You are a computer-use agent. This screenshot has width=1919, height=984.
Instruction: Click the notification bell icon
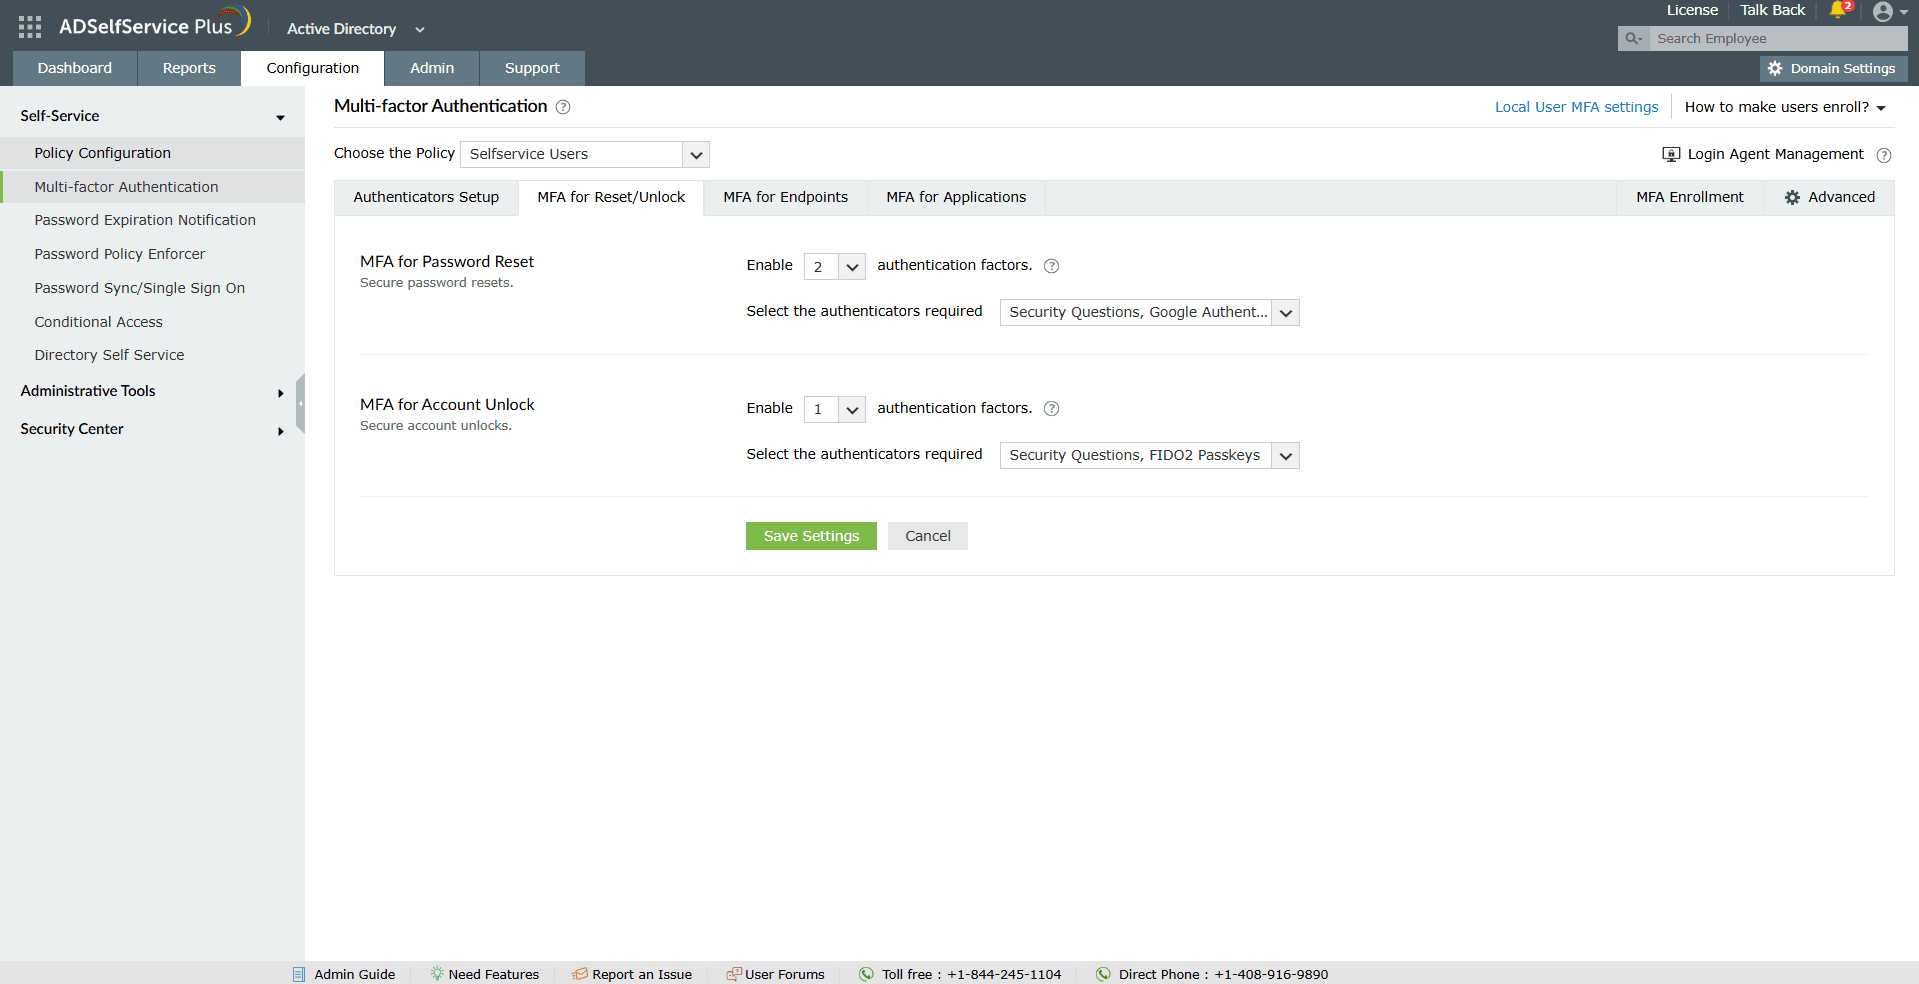pyautogui.click(x=1838, y=10)
